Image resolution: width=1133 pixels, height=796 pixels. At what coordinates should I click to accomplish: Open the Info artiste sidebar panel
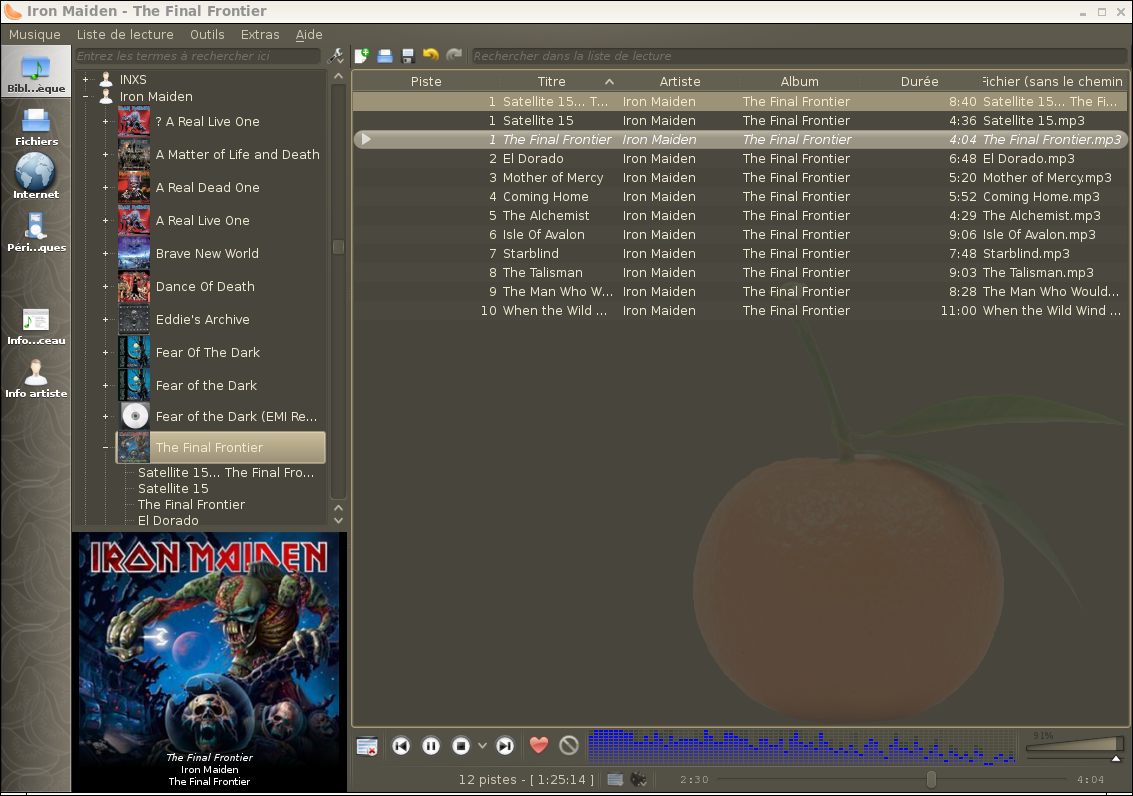[x=36, y=380]
